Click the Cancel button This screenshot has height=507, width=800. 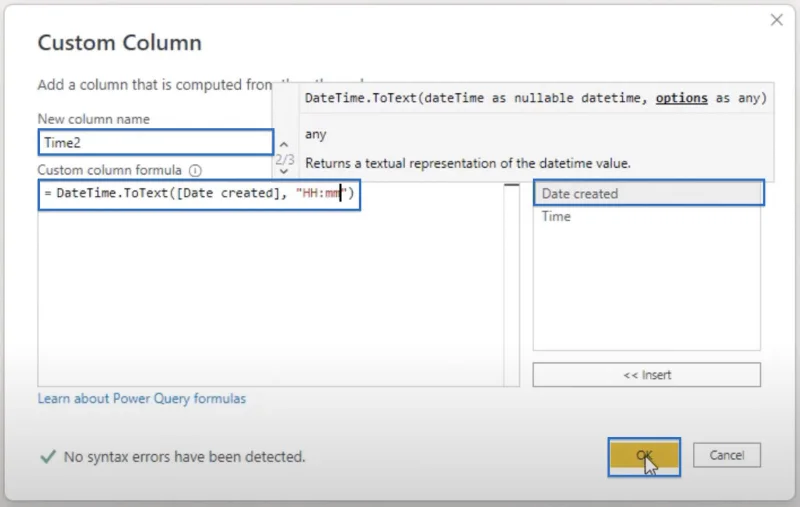(727, 455)
